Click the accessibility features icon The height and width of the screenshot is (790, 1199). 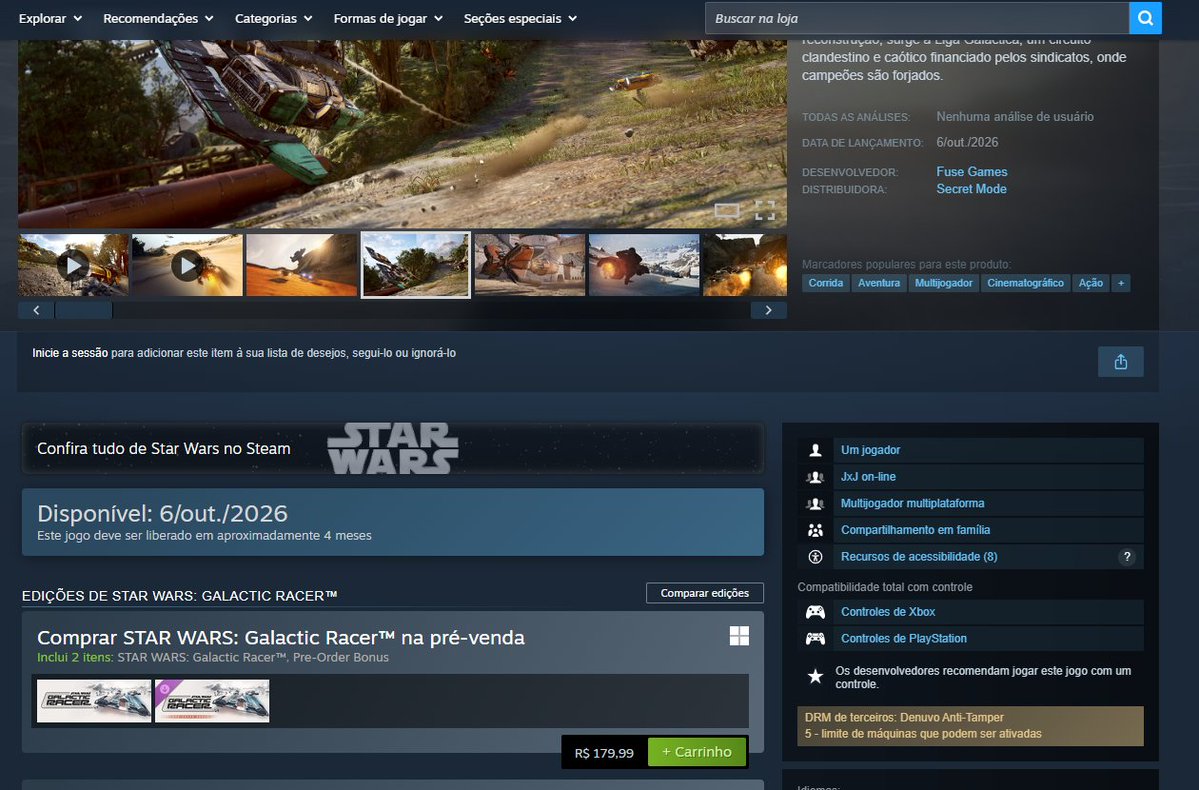815,557
